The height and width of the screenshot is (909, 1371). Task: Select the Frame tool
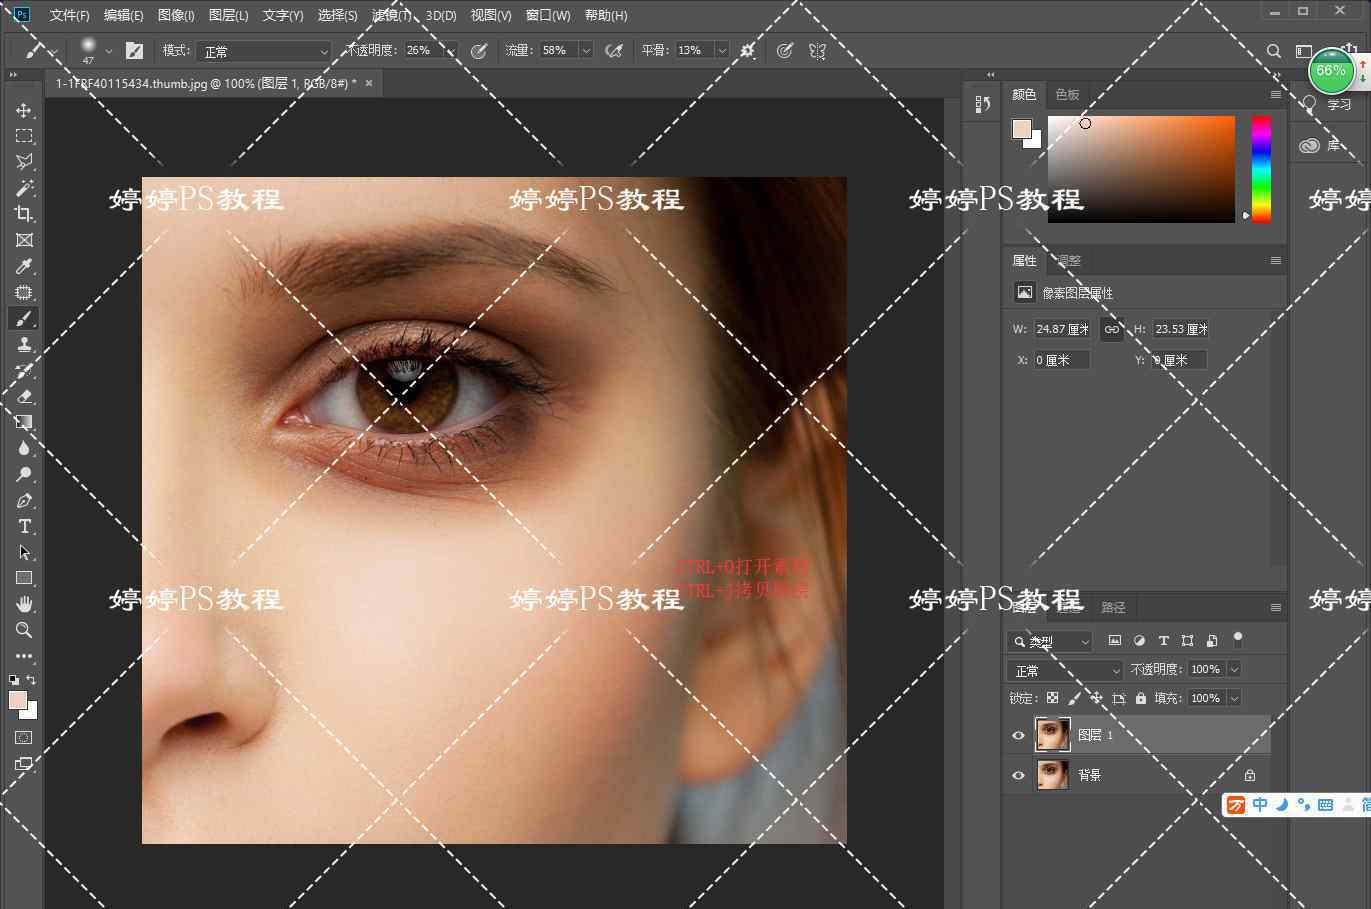(24, 240)
